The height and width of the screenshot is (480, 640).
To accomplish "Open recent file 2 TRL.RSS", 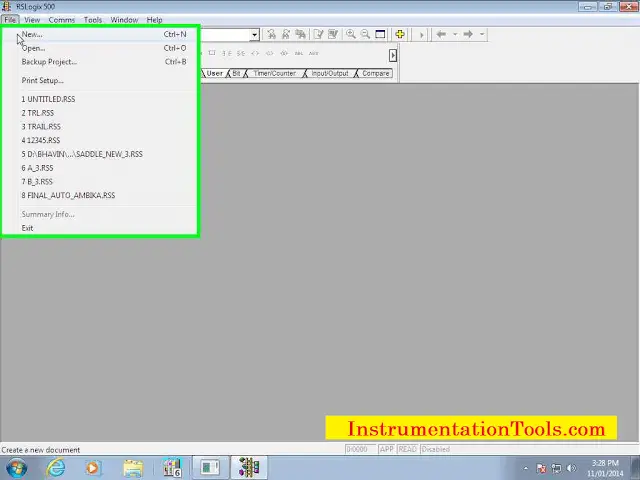I will 100,113.
